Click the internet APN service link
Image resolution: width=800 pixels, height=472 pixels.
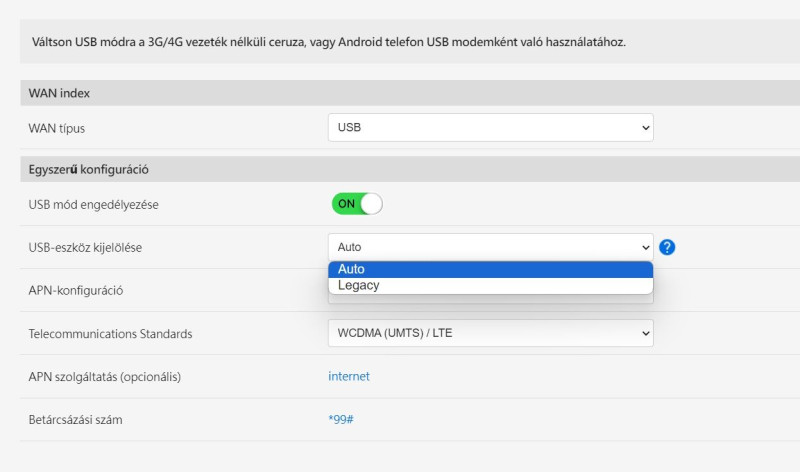[x=349, y=376]
